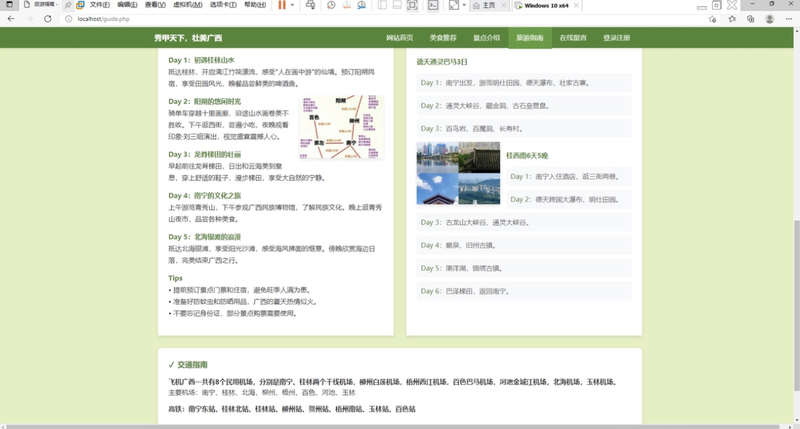Expand the dropdown arrow next to pause button
The width and height of the screenshot is (800, 429).
point(292,5)
